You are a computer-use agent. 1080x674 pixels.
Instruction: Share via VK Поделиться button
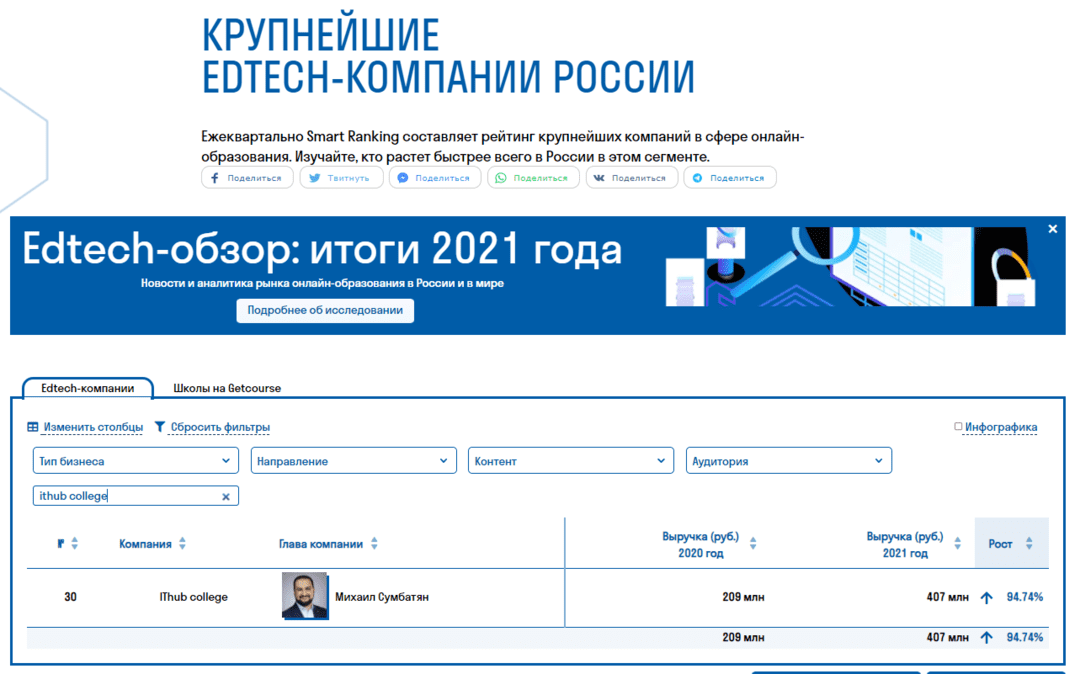(632, 178)
